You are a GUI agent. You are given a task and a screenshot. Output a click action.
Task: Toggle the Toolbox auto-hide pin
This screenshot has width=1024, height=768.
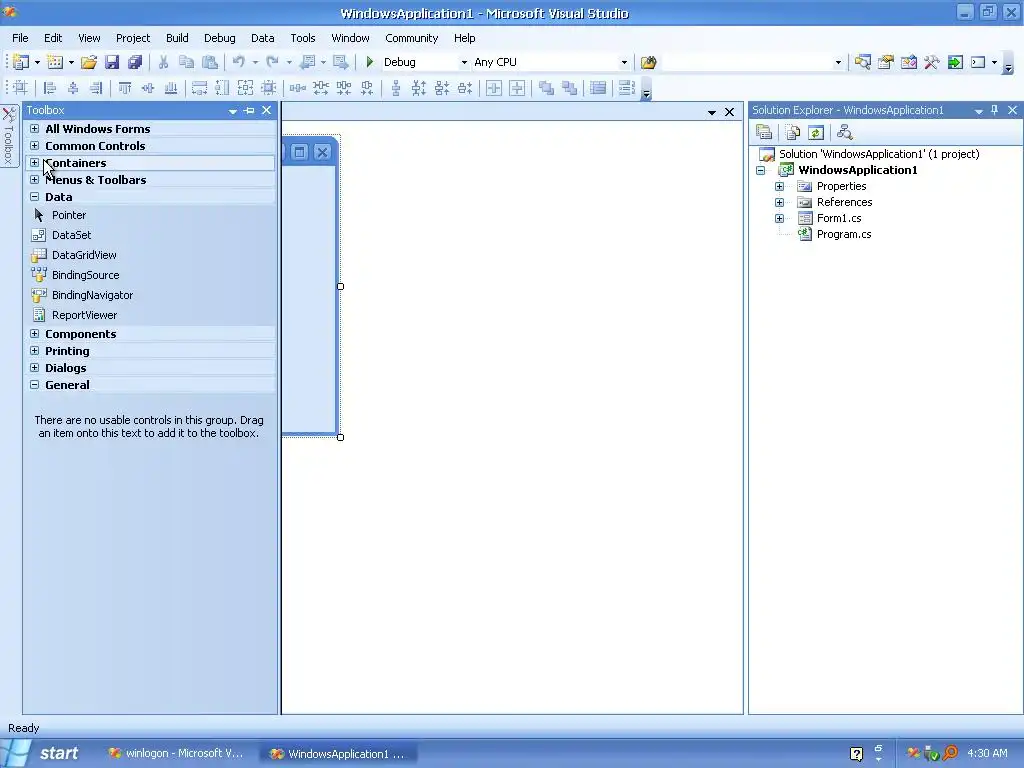[249, 110]
